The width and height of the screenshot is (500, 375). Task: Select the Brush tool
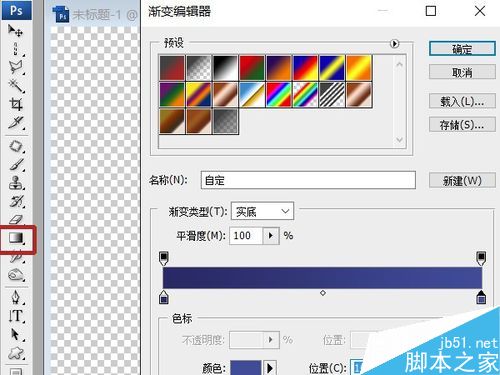point(15,164)
